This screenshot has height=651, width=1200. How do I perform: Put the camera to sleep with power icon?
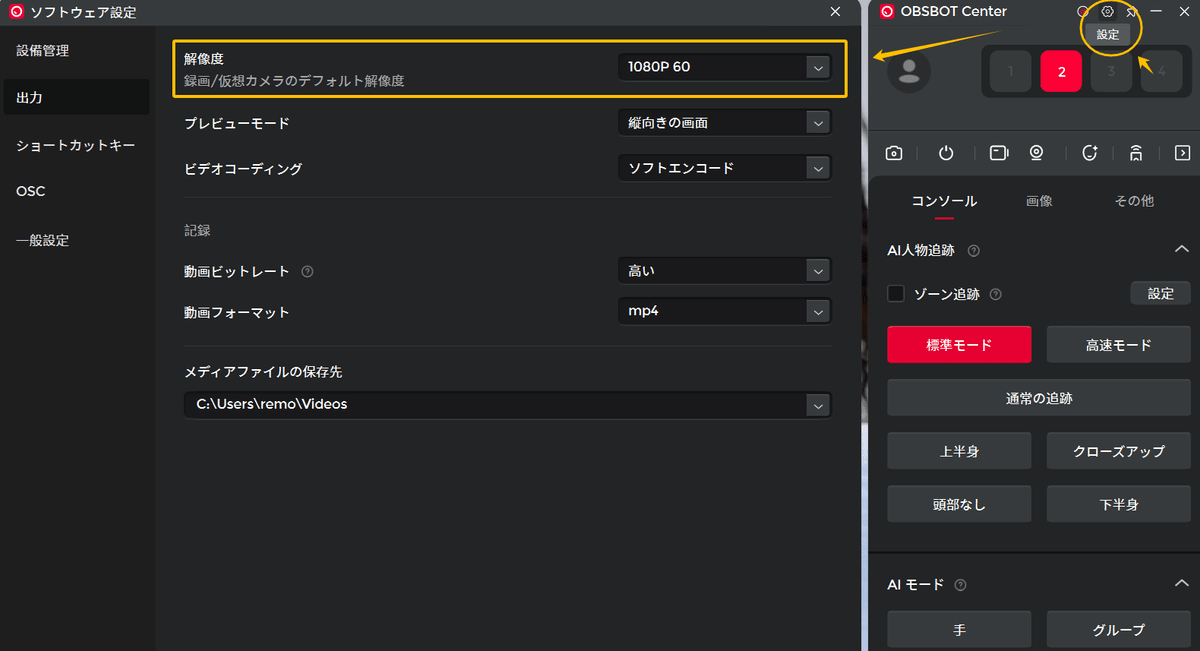(x=945, y=152)
